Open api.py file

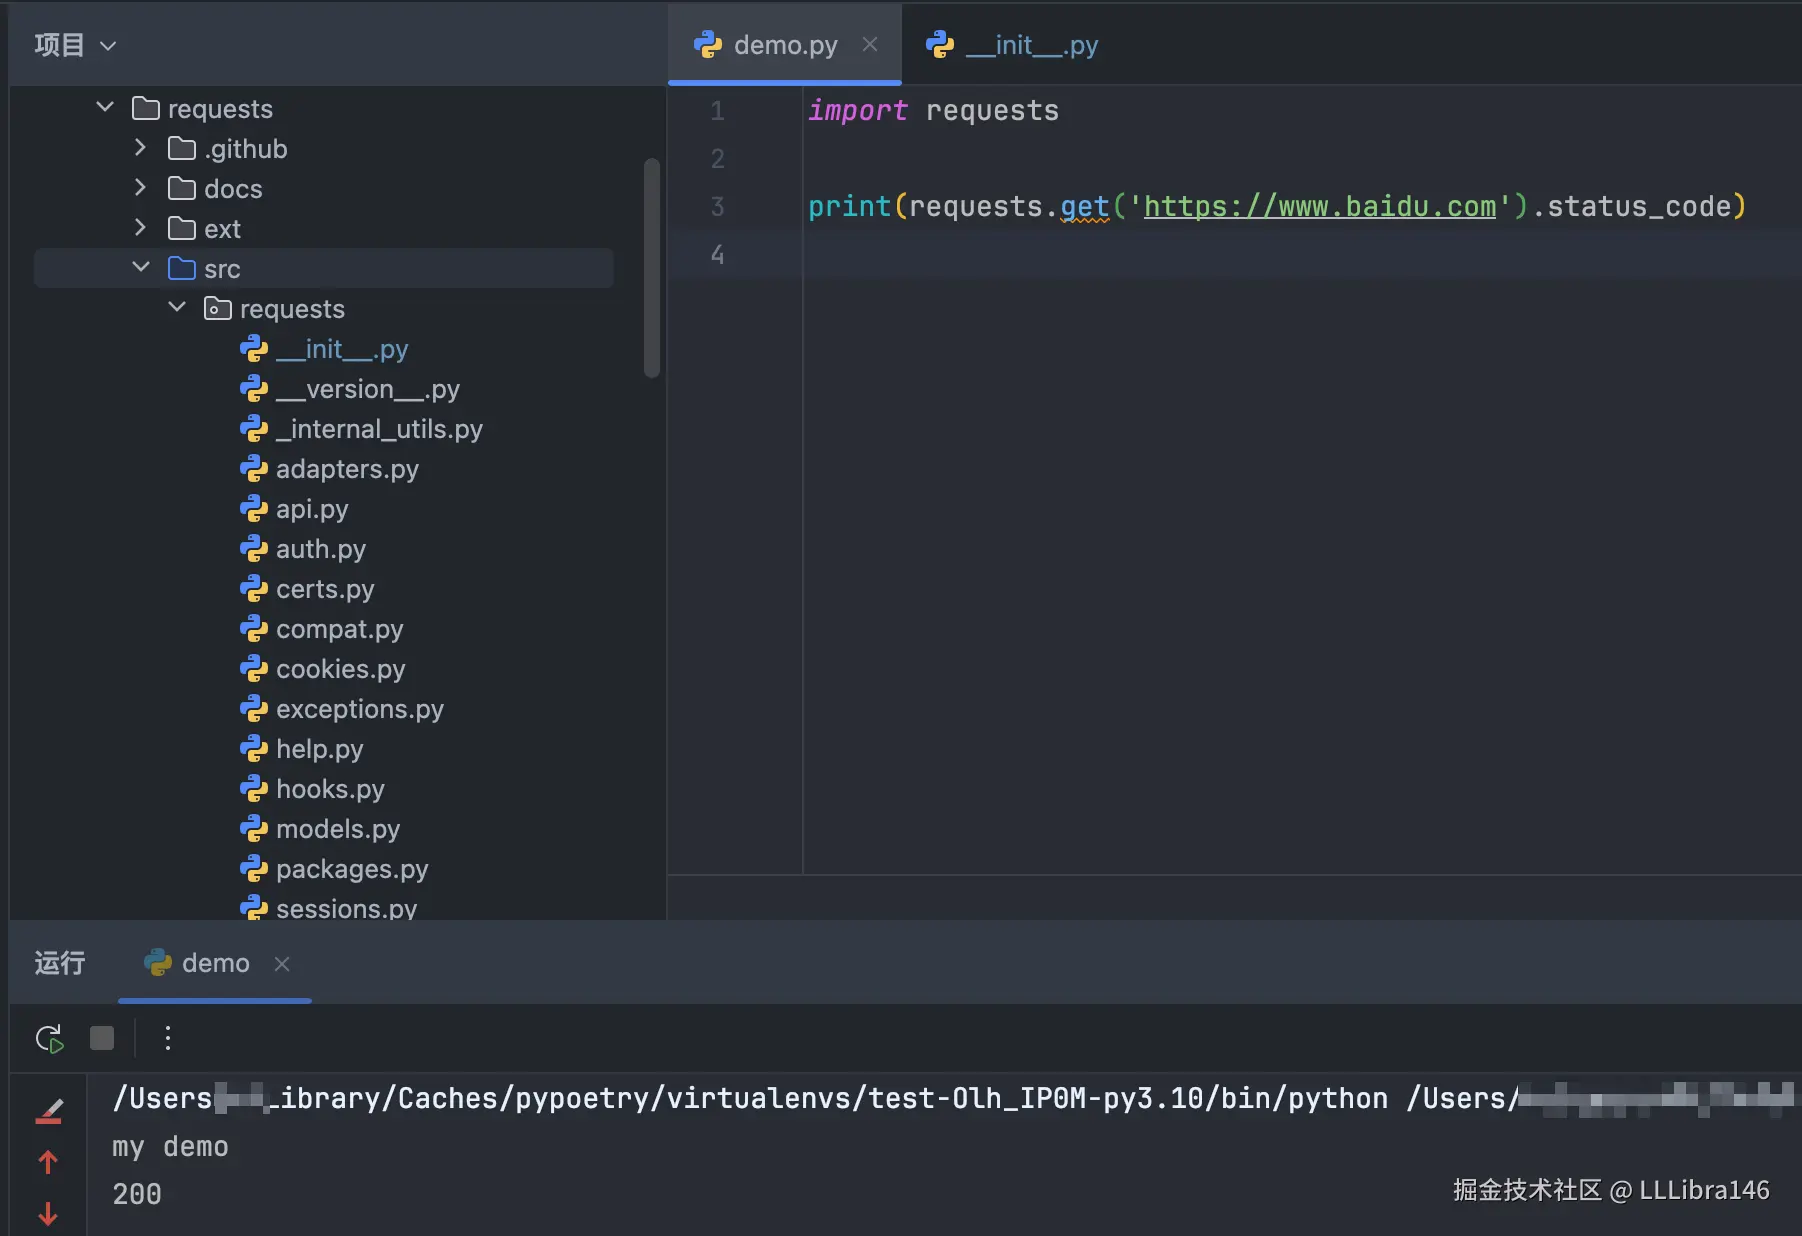(312, 509)
